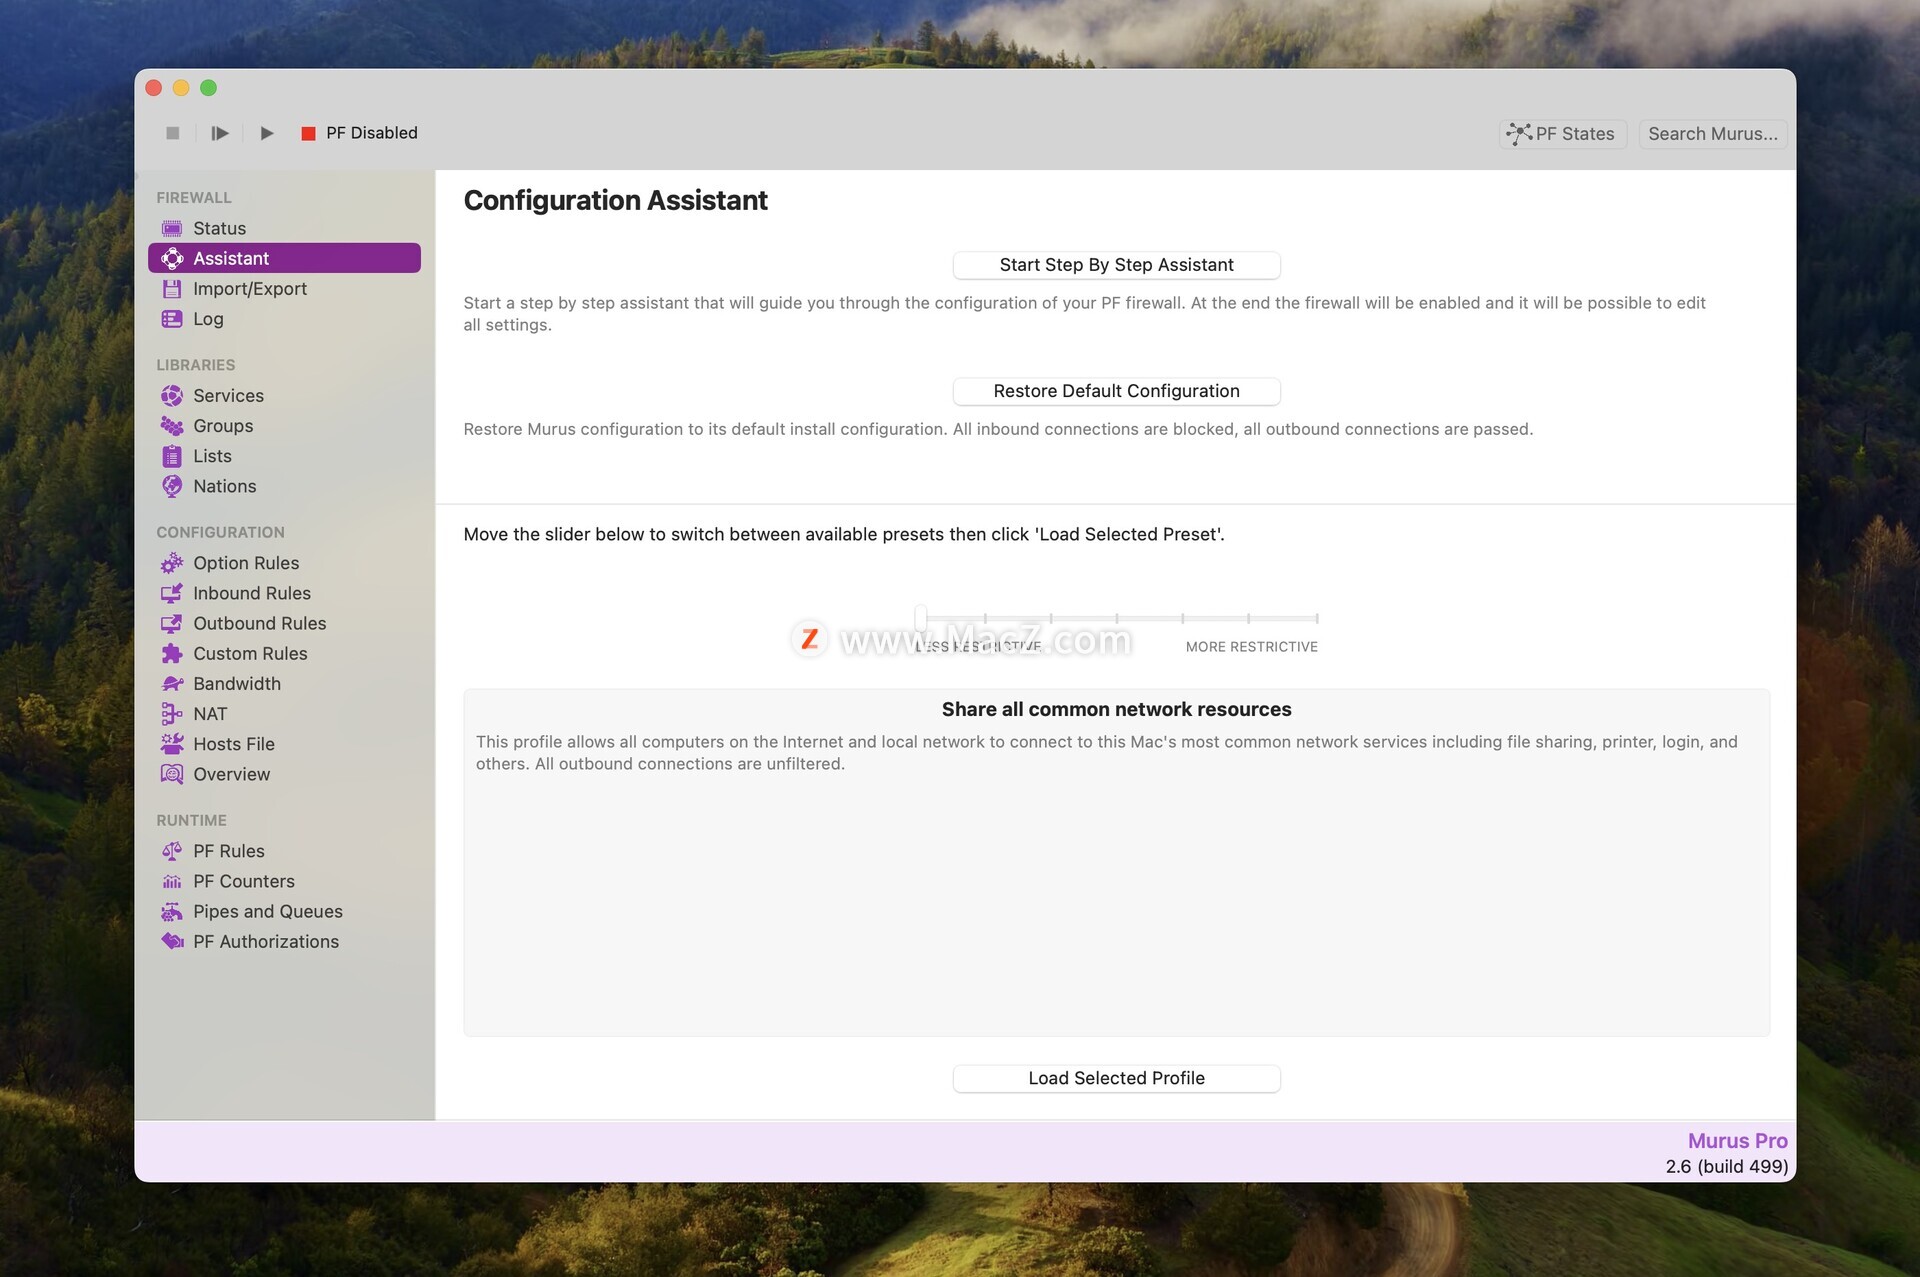Open the Status sidebar item label
This screenshot has width=1920, height=1277.
pyautogui.click(x=219, y=228)
